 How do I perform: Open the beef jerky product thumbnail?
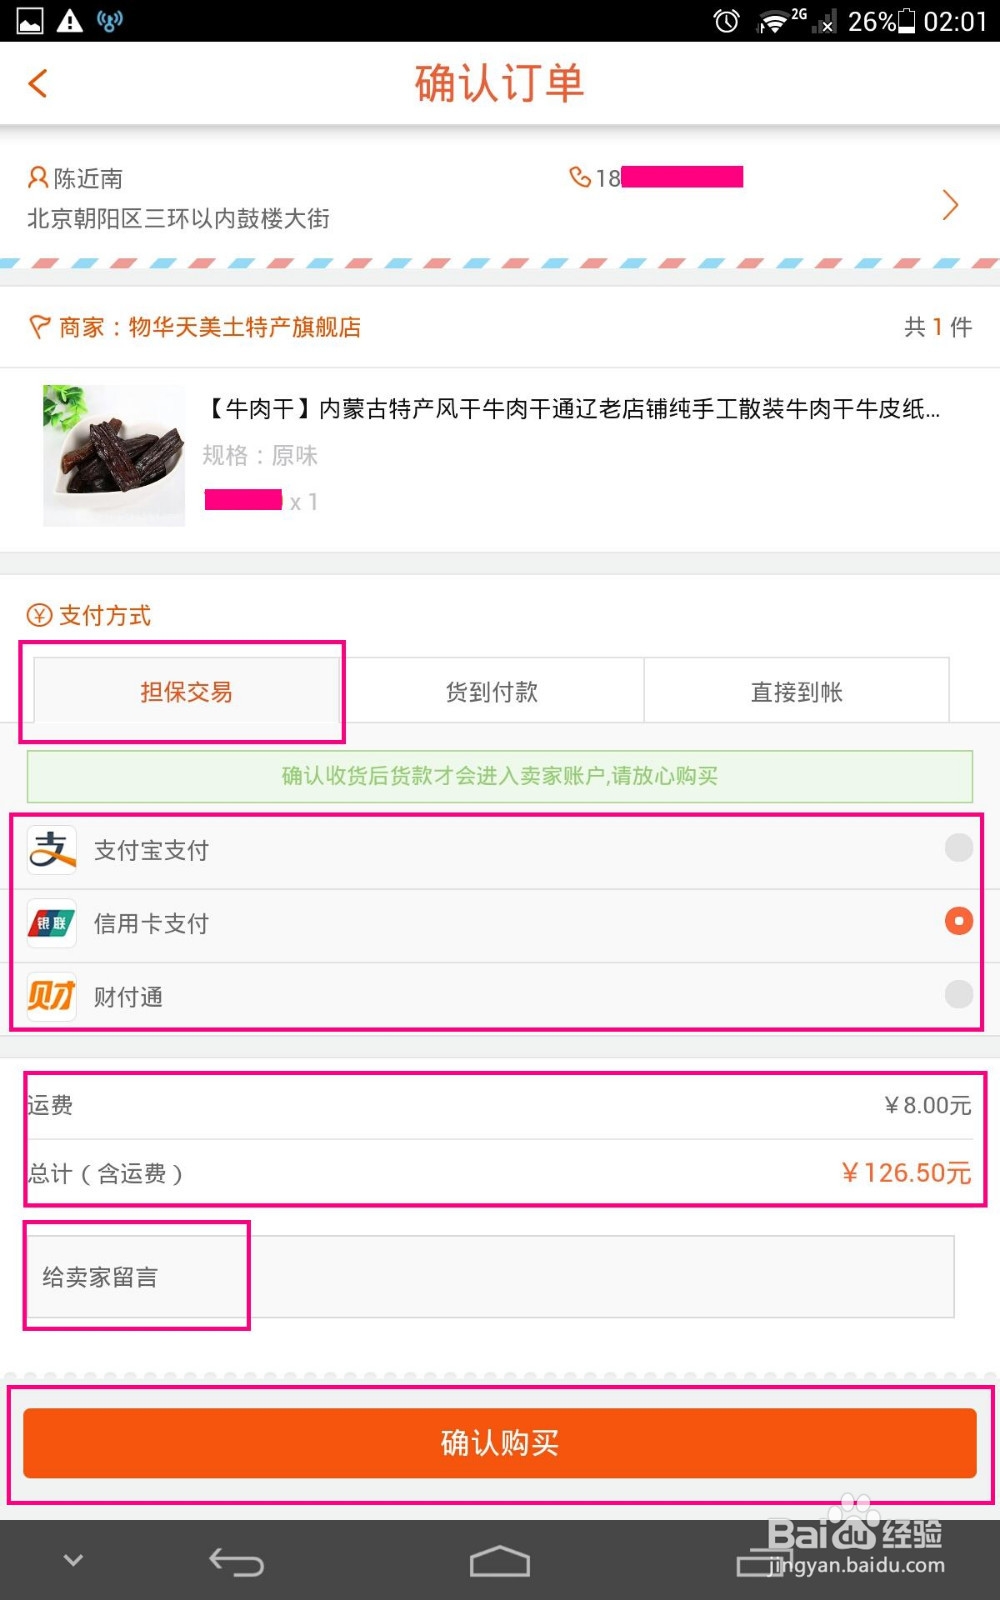pos(114,455)
